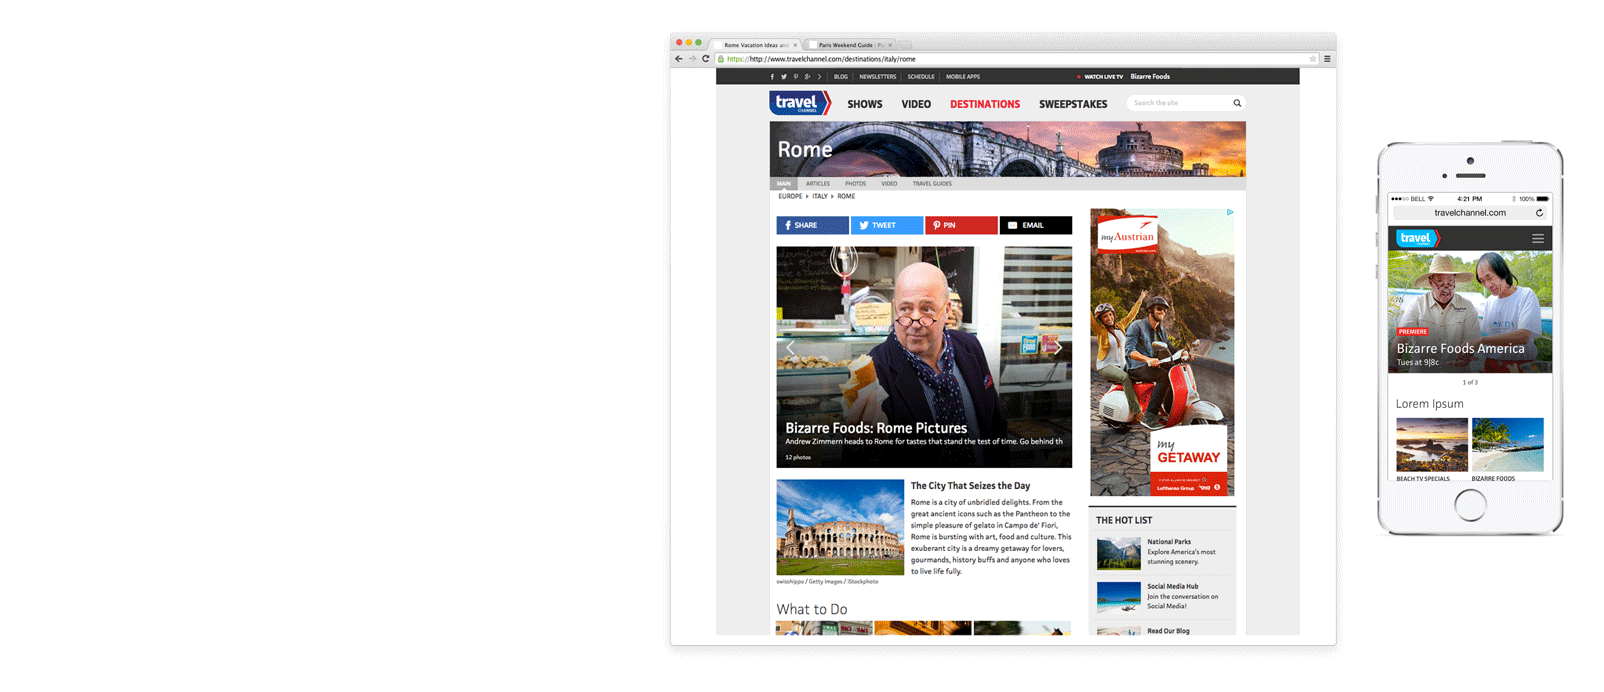This screenshot has width=1604, height=692.
Task: Select the Rome Vacation Ideas tab
Action: point(755,45)
